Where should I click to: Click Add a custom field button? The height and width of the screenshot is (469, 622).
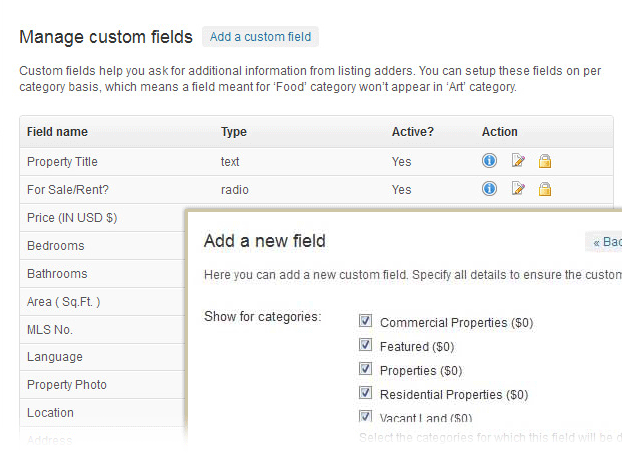click(260, 37)
